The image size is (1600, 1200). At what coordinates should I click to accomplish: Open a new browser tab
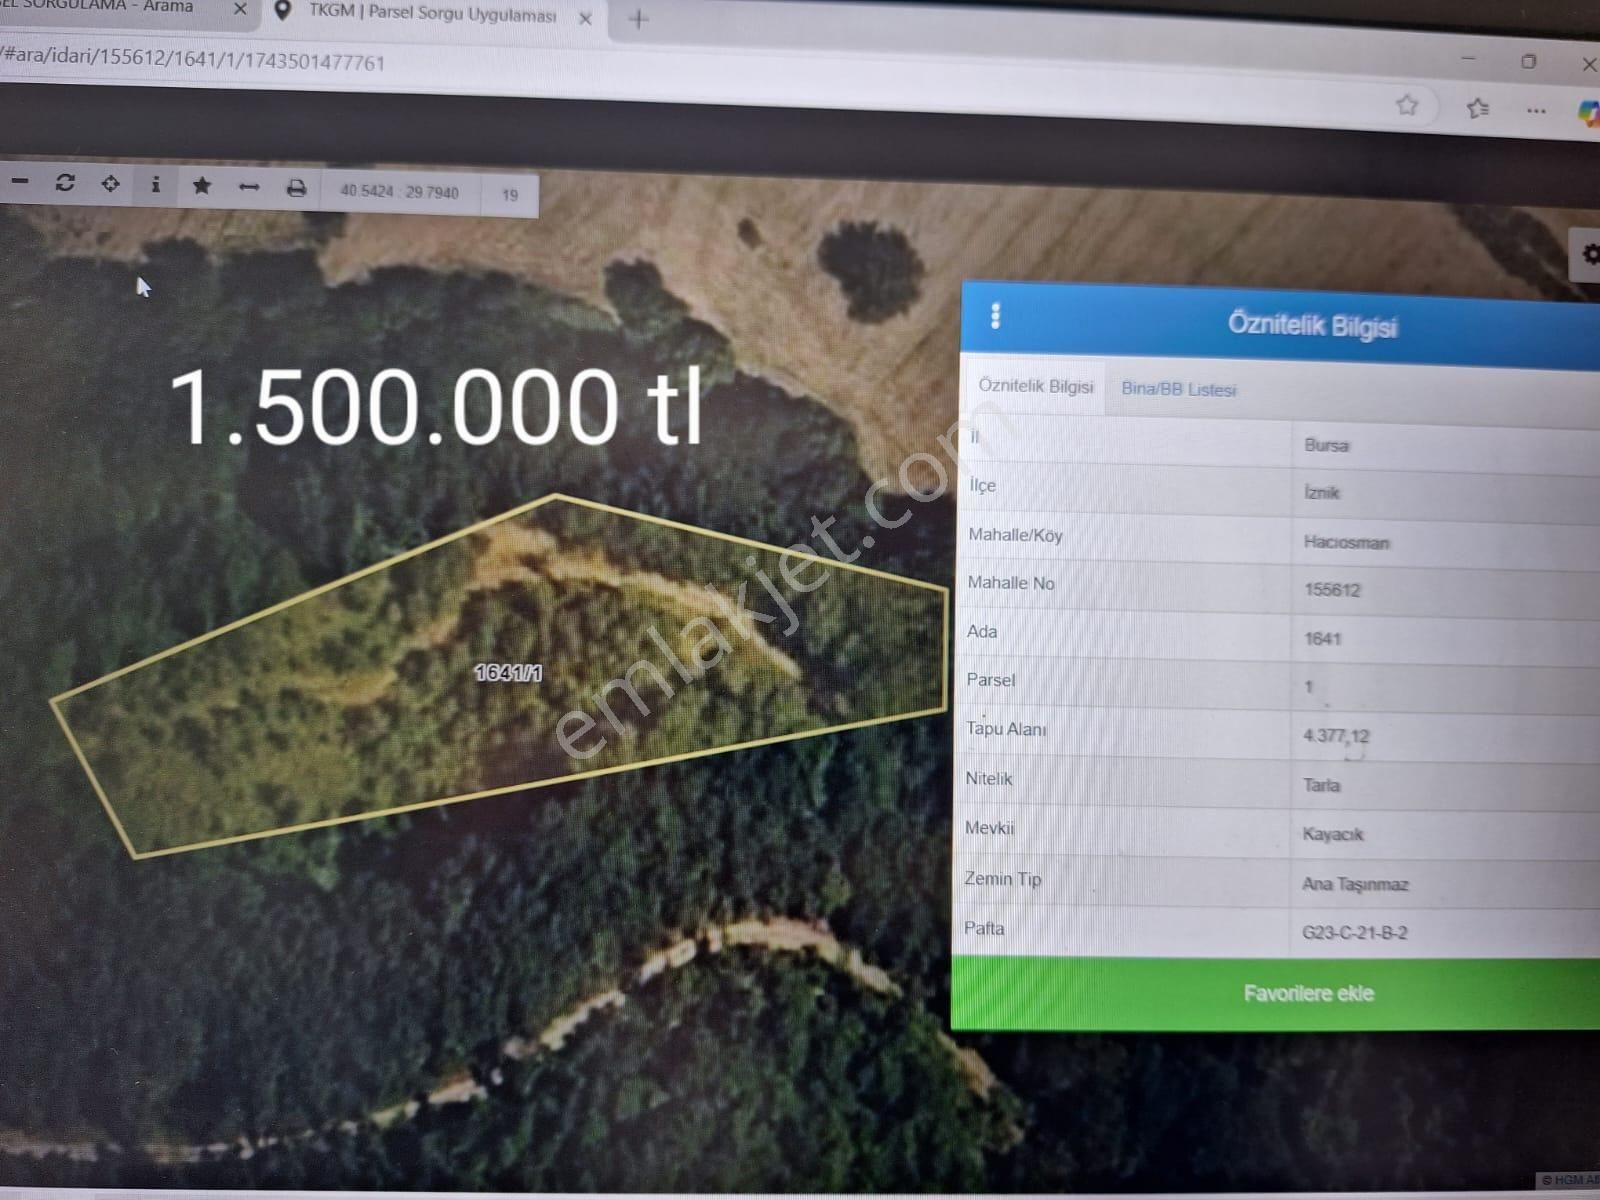click(639, 19)
